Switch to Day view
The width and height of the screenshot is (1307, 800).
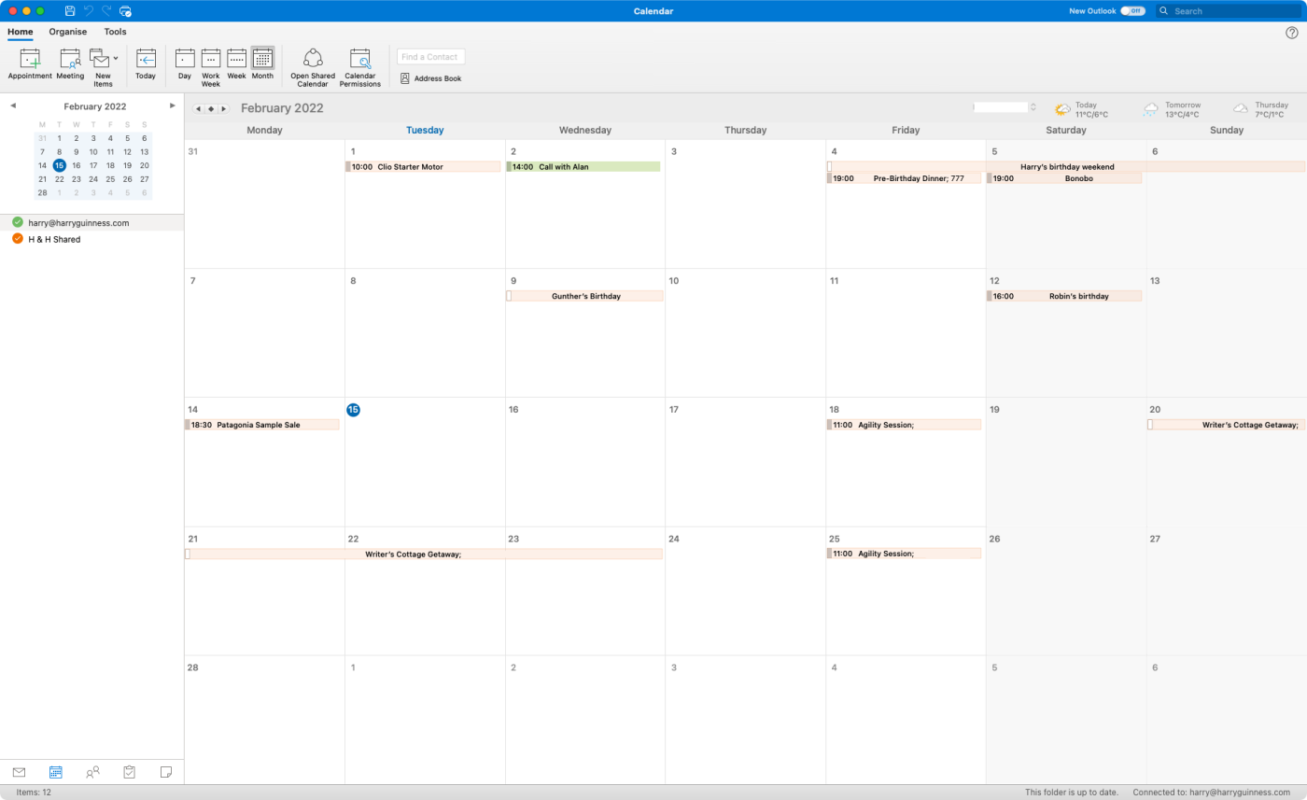[x=185, y=65]
